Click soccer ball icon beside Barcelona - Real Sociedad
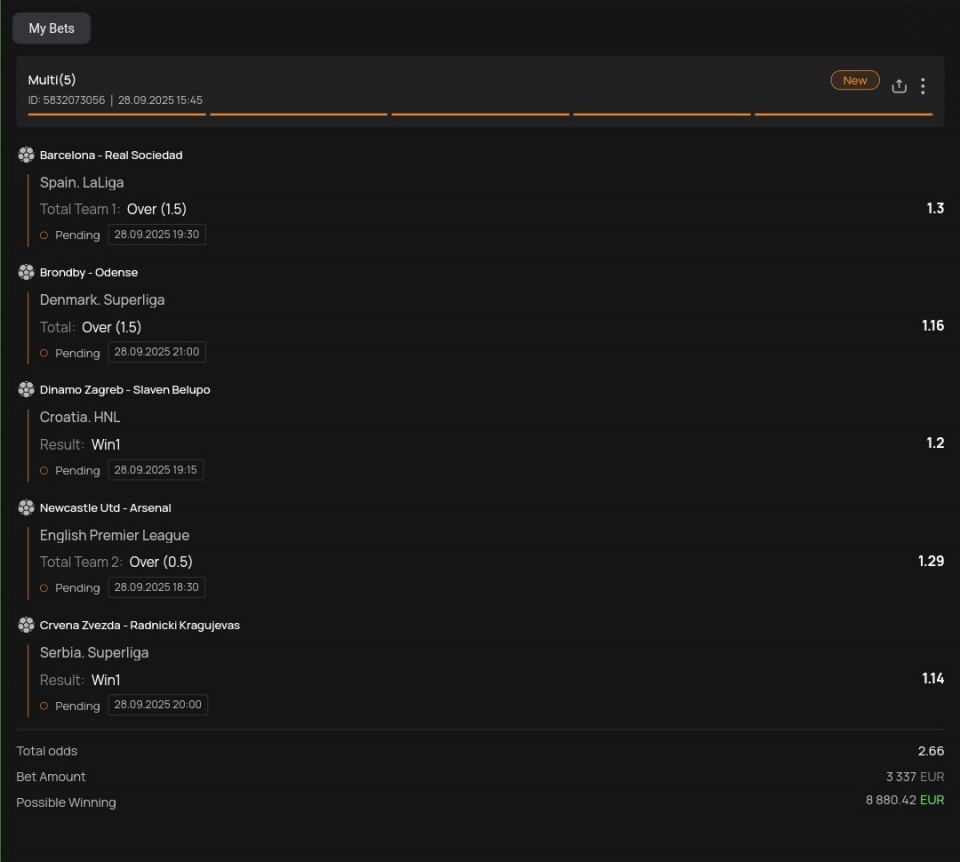960x862 pixels. coord(26,155)
